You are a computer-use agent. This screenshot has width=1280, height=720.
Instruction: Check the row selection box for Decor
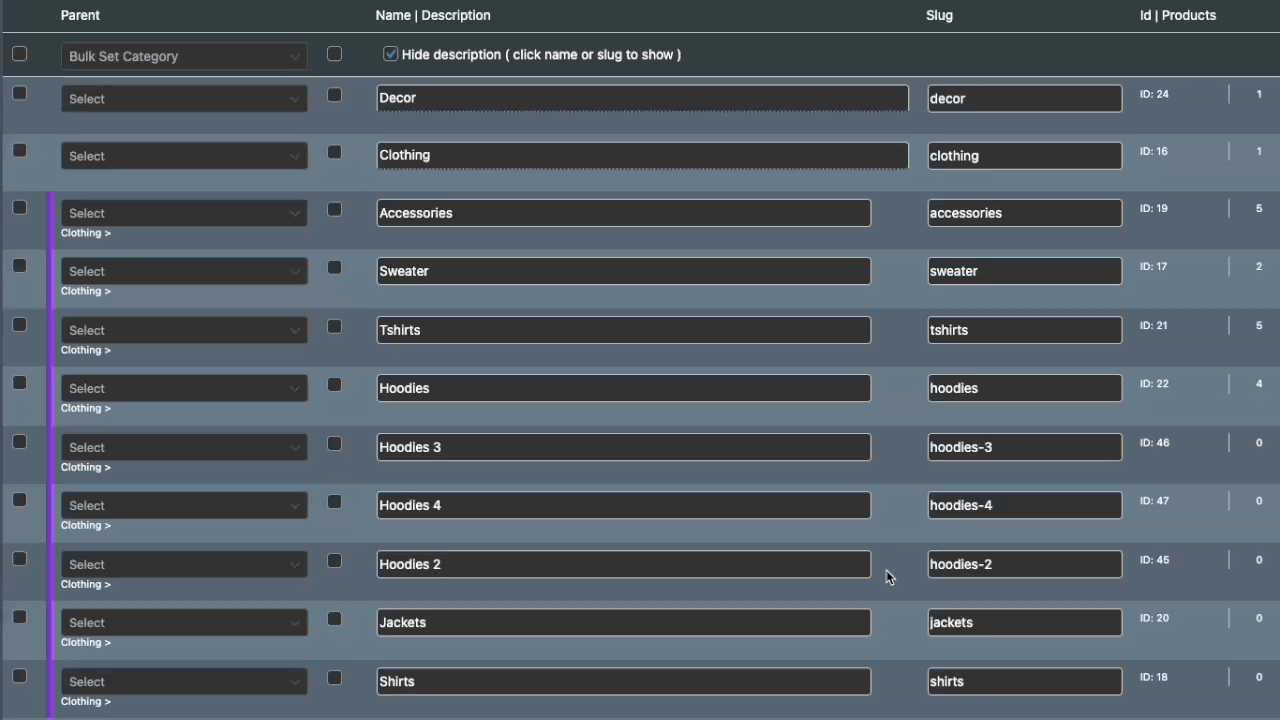coord(20,93)
